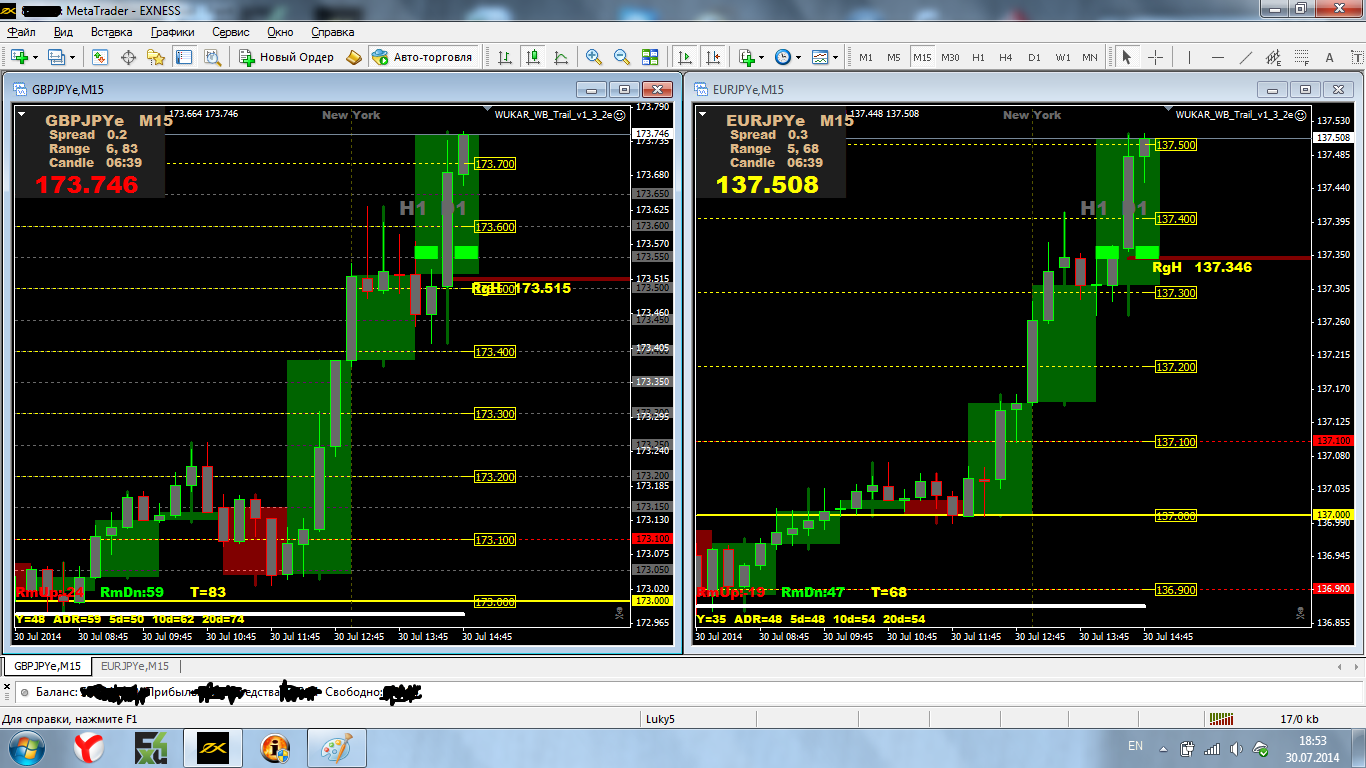This screenshot has width=1366, height=768.
Task: Expand the Templates dropdown arrow
Action: click(x=836, y=57)
